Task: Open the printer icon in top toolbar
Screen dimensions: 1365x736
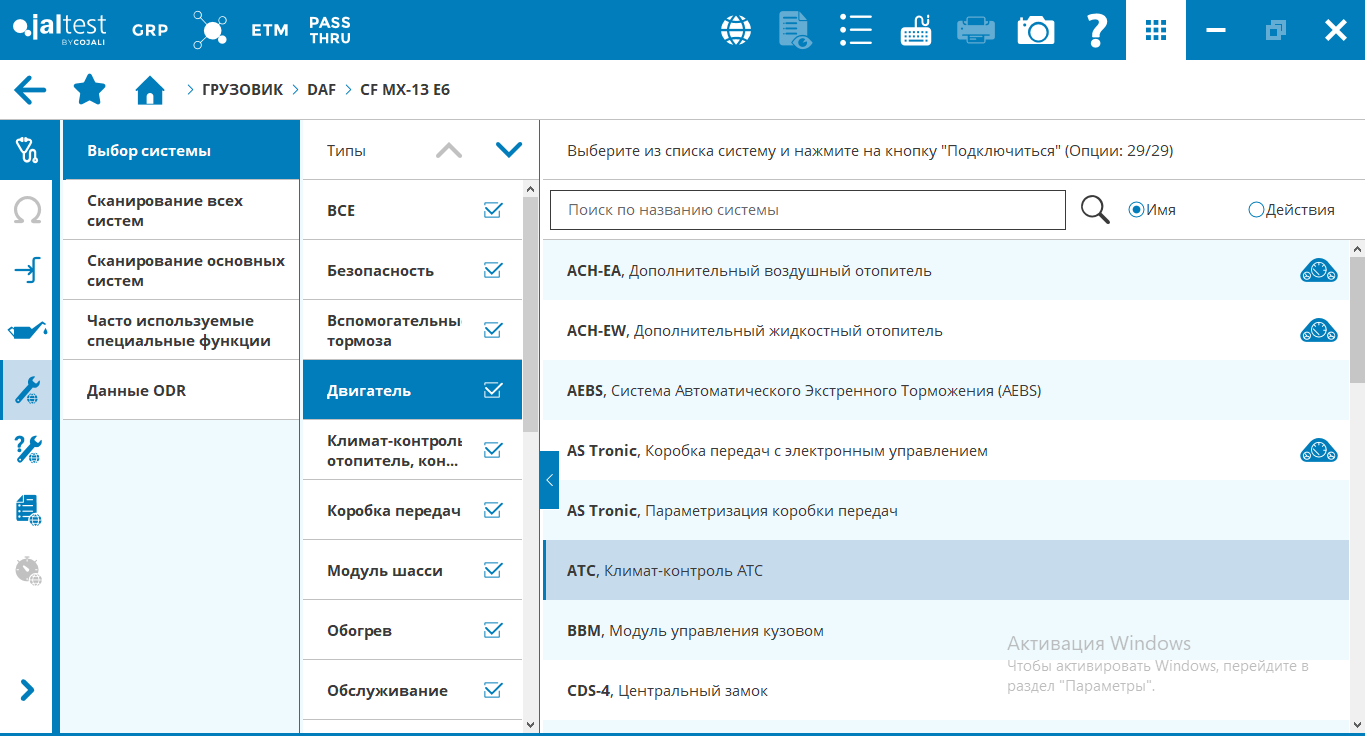Action: 975,30
